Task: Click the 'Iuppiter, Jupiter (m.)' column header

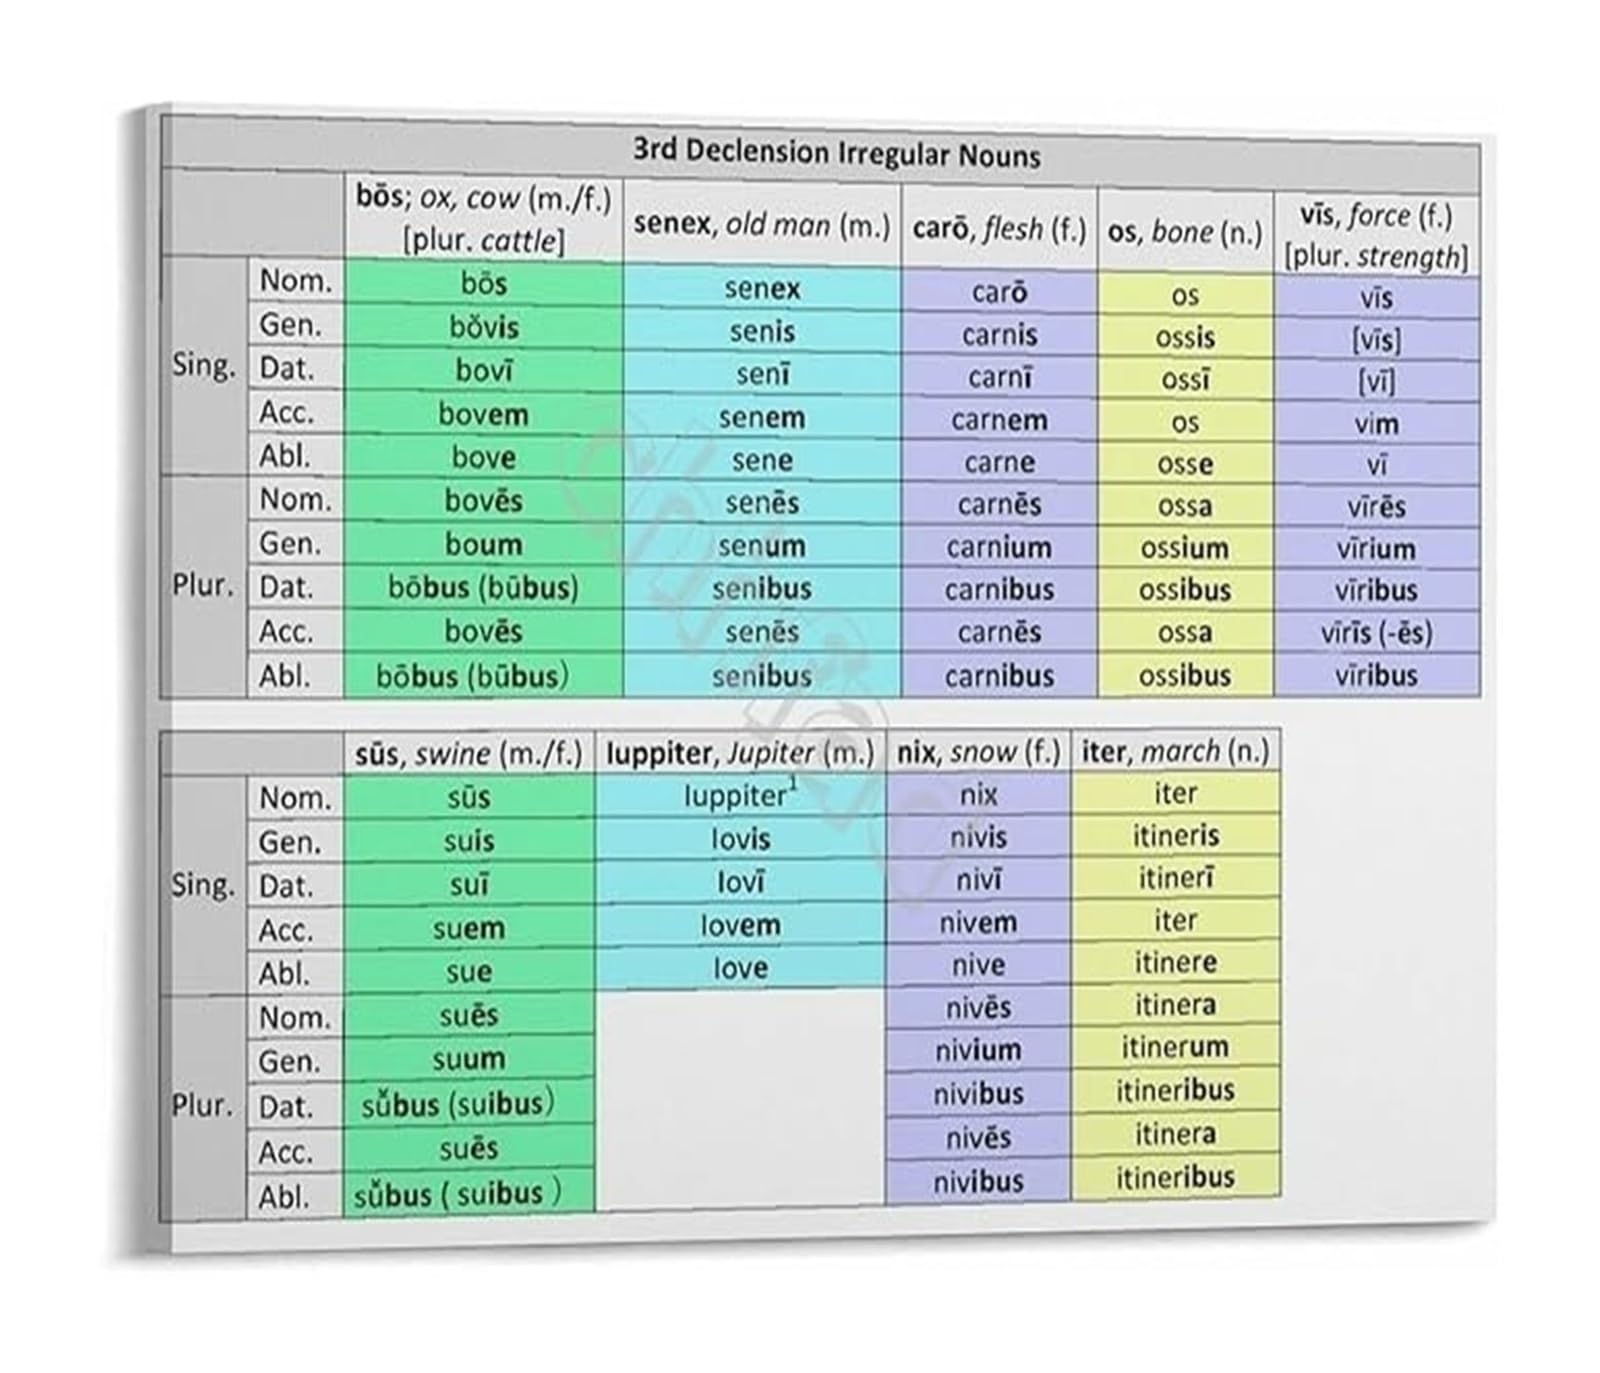Action: click(x=740, y=753)
